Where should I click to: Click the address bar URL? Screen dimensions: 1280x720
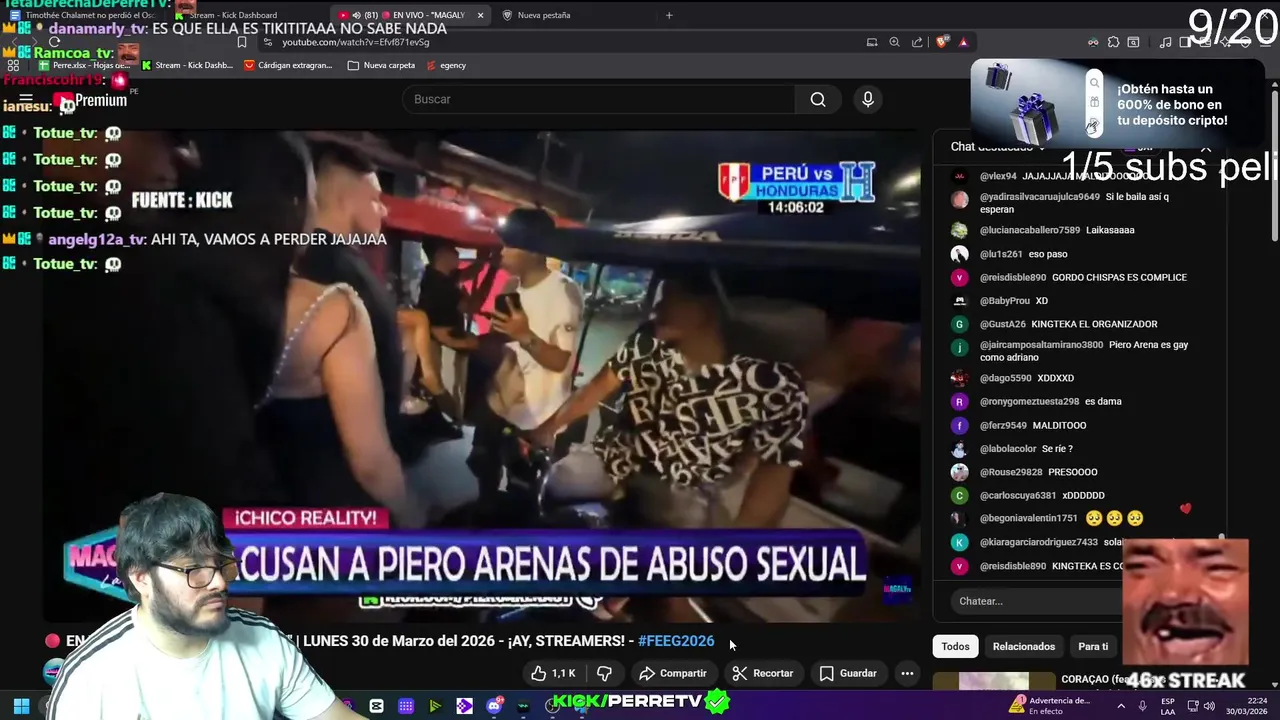[x=356, y=42]
